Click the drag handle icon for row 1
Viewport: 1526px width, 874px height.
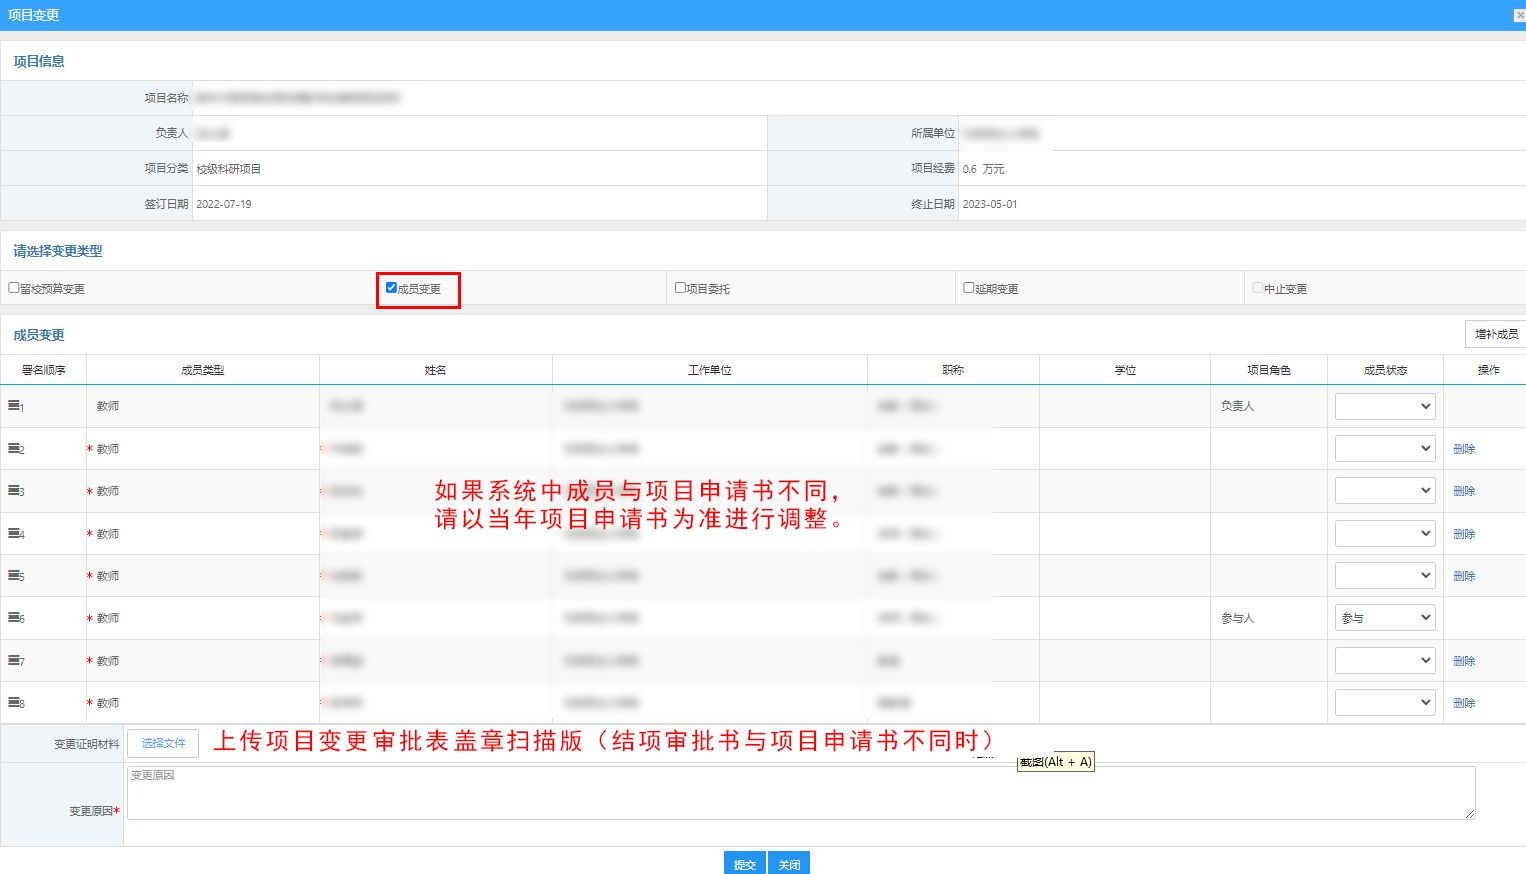[15, 405]
